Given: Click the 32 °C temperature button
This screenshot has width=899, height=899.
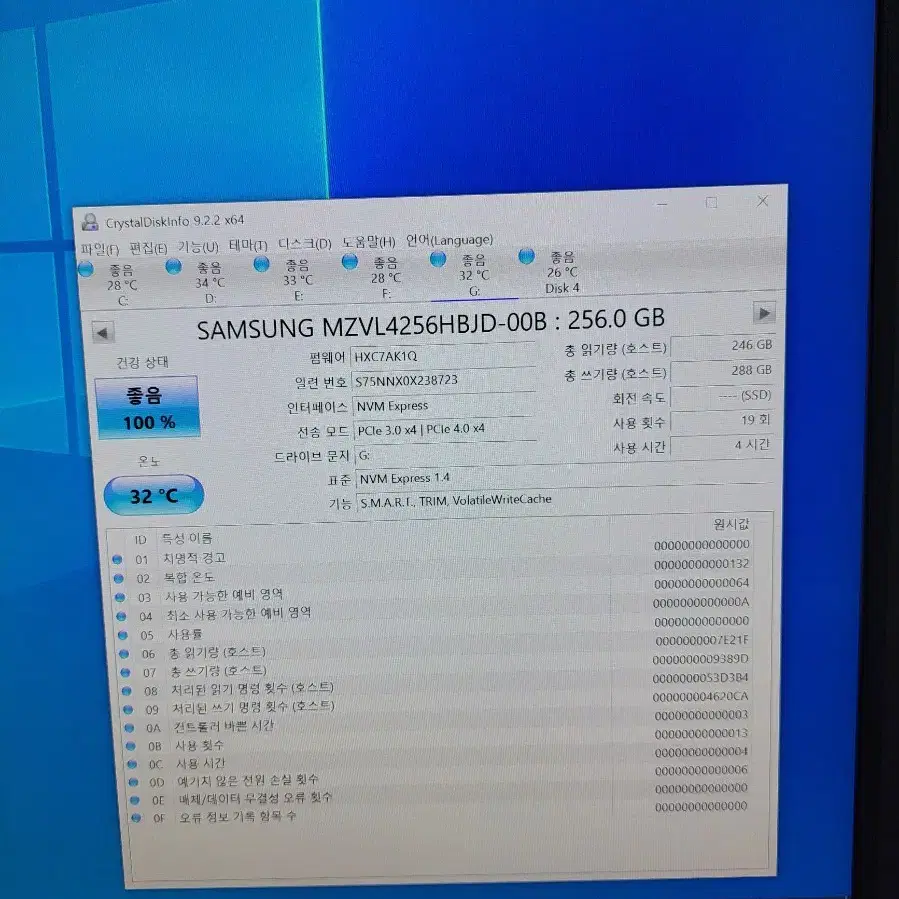Looking at the screenshot, I should tap(154, 495).
